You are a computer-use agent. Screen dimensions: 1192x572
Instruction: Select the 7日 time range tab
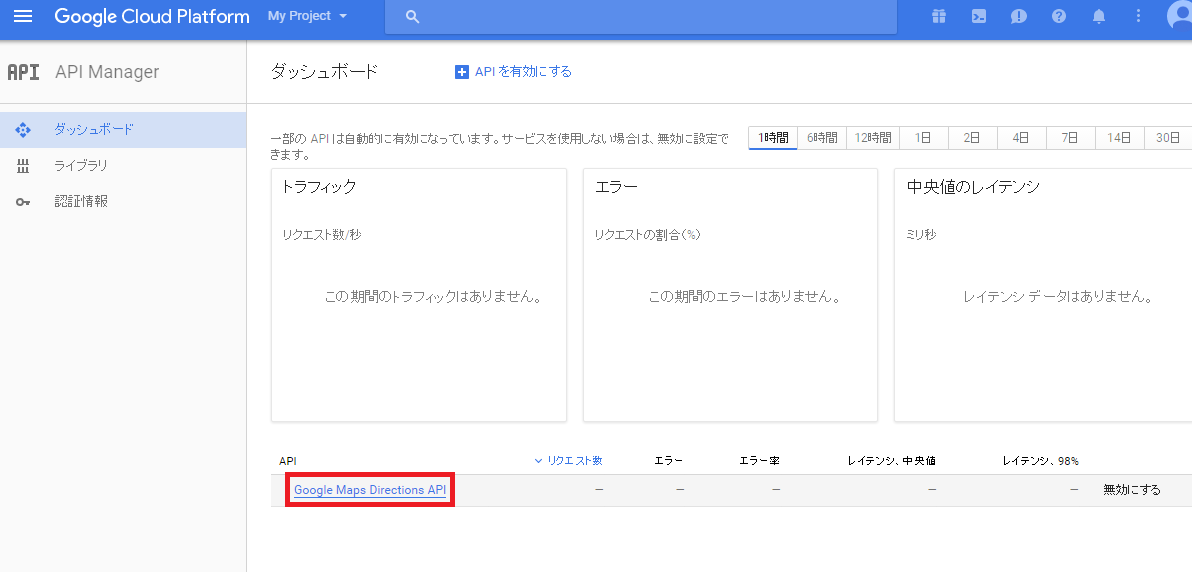coord(1070,138)
